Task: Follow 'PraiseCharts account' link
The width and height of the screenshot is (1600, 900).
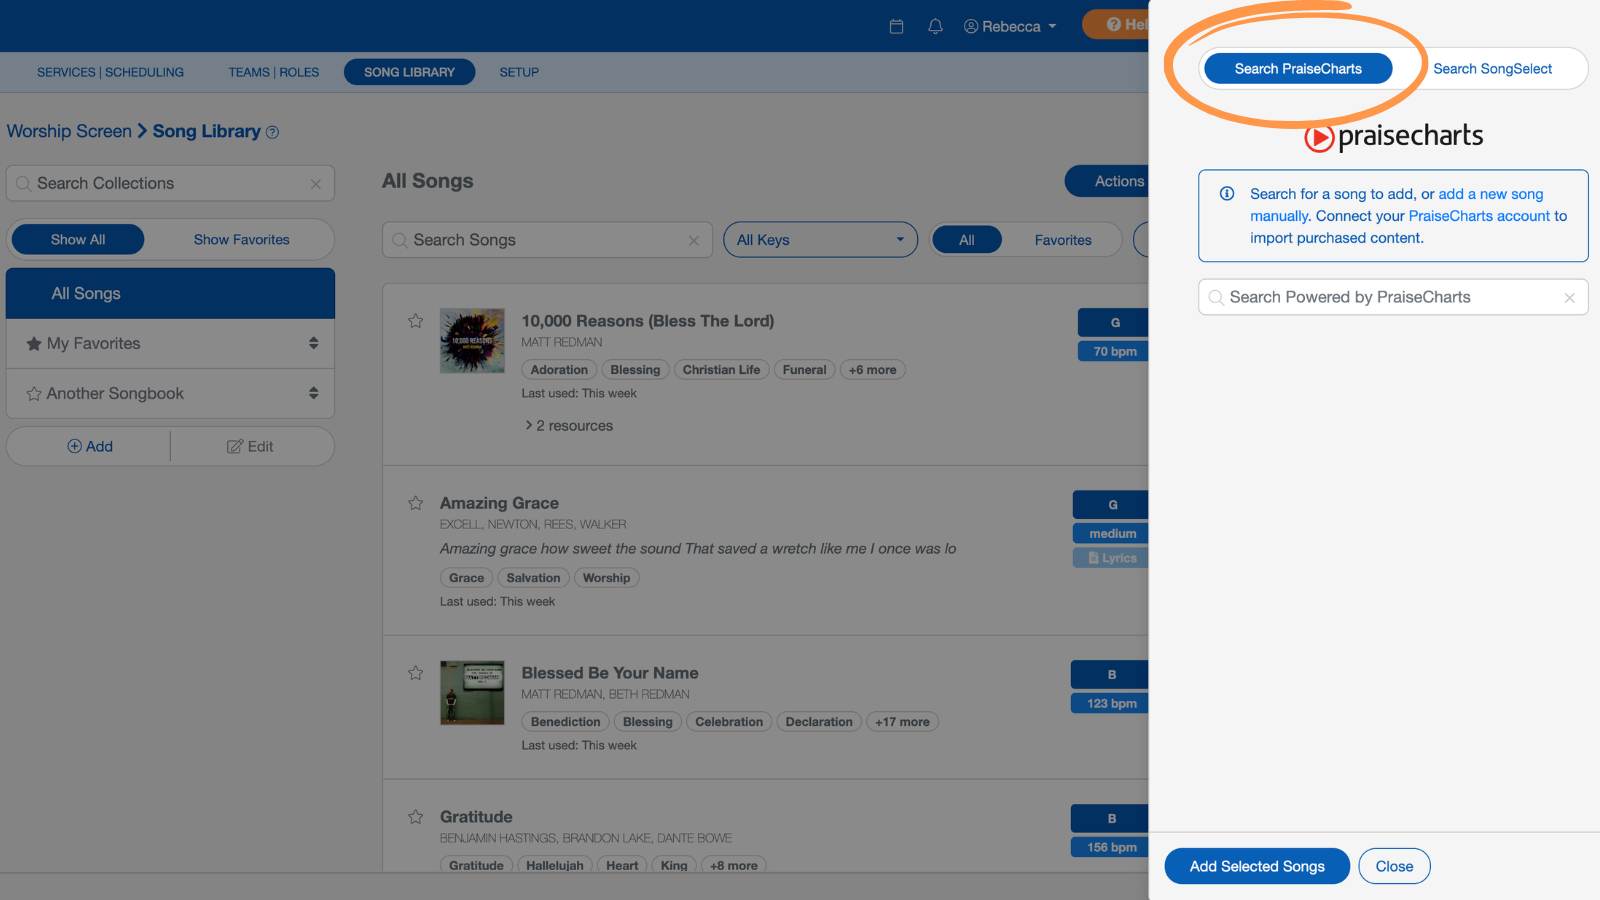Action: [x=1479, y=216]
